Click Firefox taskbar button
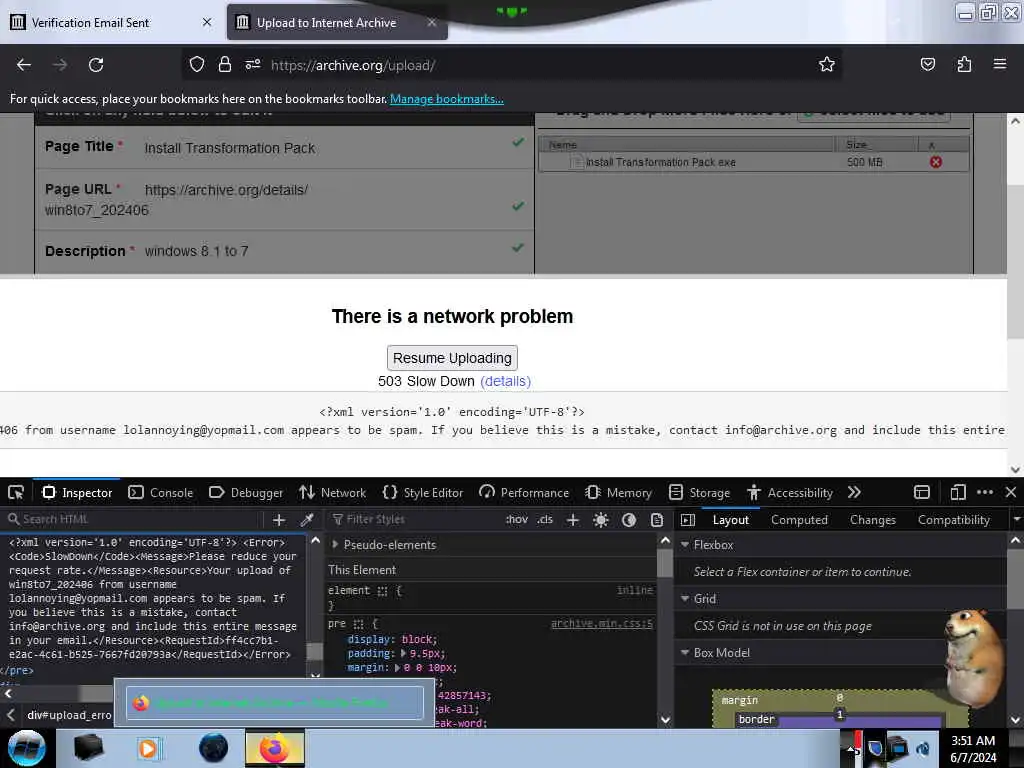1024x768 pixels. pyautogui.click(x=275, y=748)
